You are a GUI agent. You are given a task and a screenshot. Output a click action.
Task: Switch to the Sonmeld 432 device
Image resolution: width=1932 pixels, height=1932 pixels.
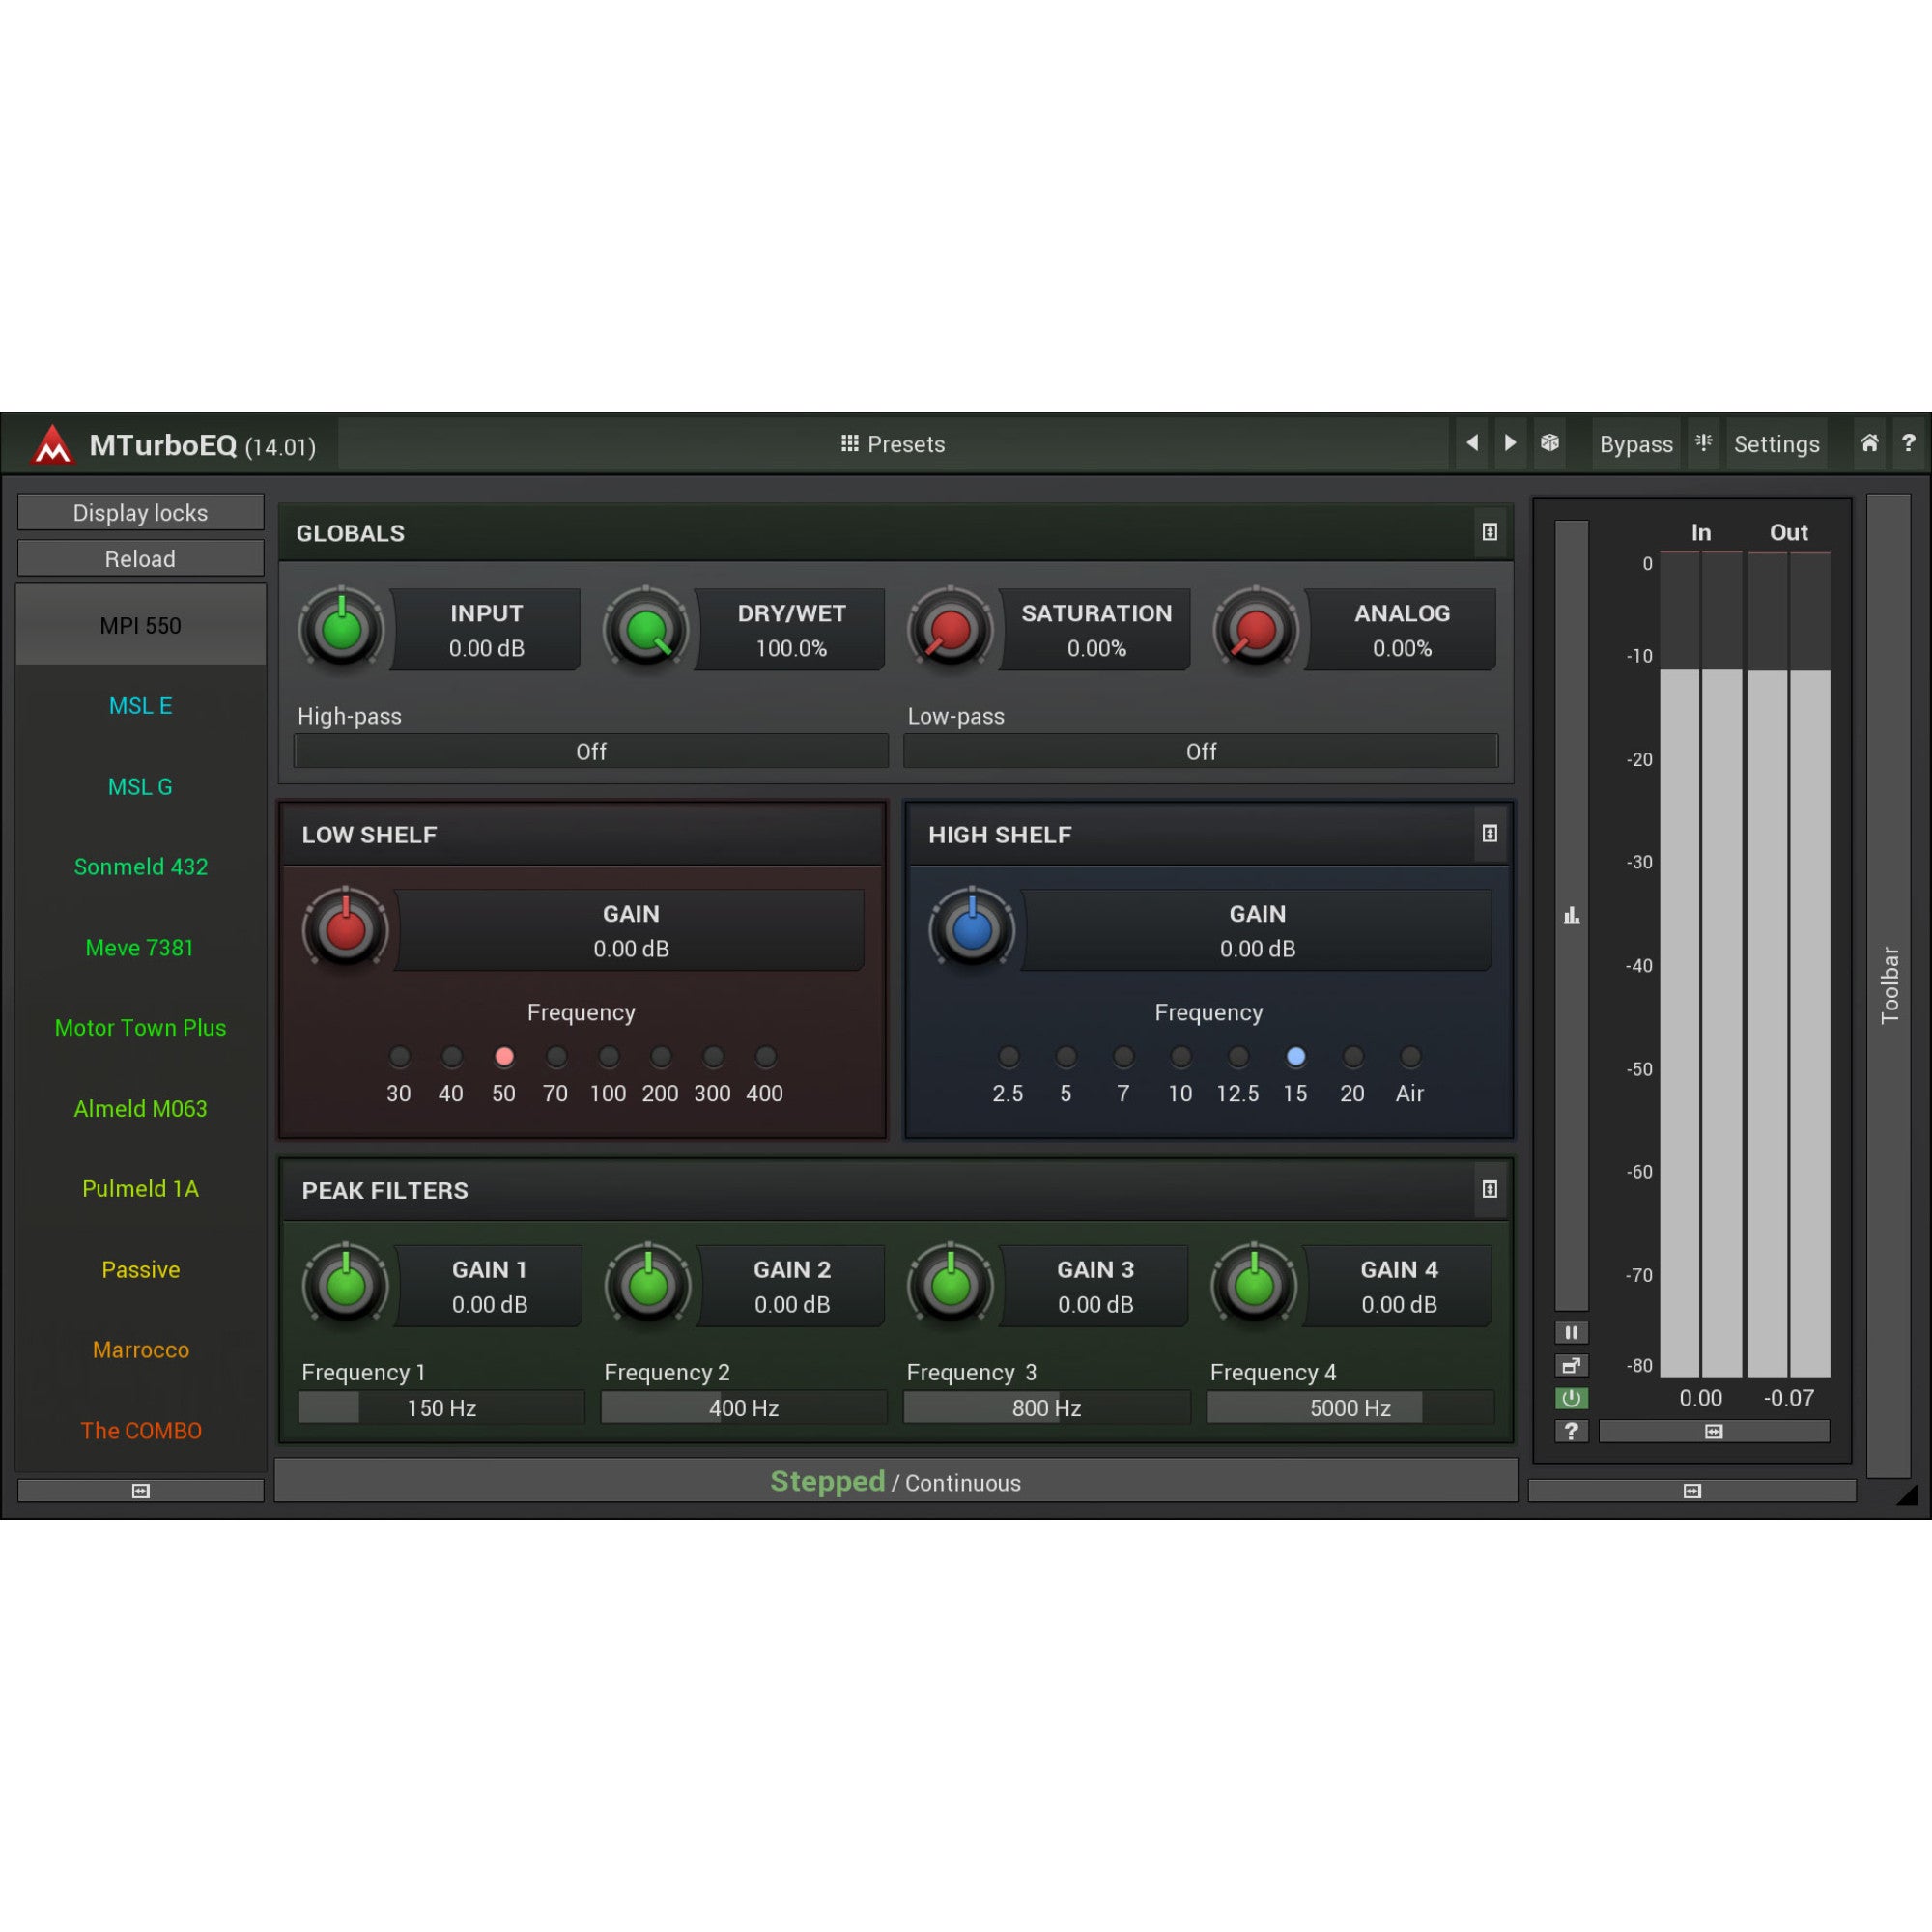coord(141,867)
